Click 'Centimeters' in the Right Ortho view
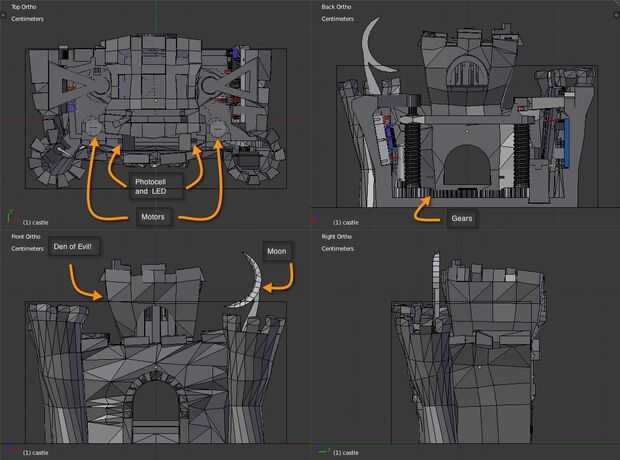Screen dimensions: 620x460 (338, 249)
